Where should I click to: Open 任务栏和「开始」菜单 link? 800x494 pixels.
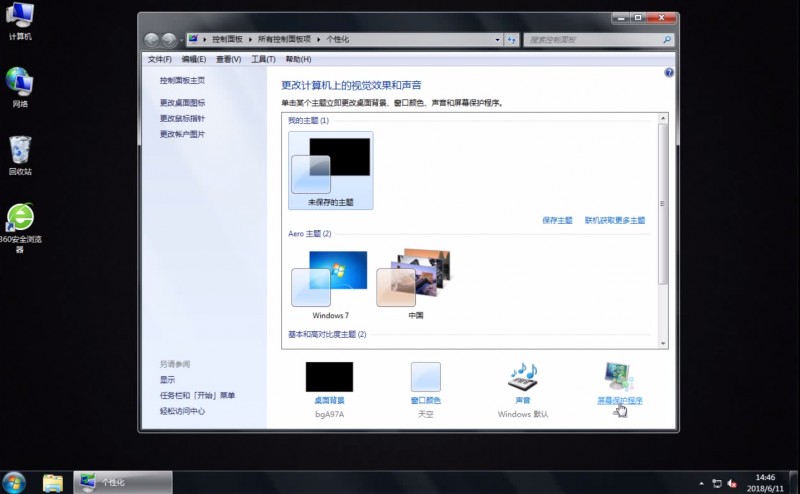197,396
